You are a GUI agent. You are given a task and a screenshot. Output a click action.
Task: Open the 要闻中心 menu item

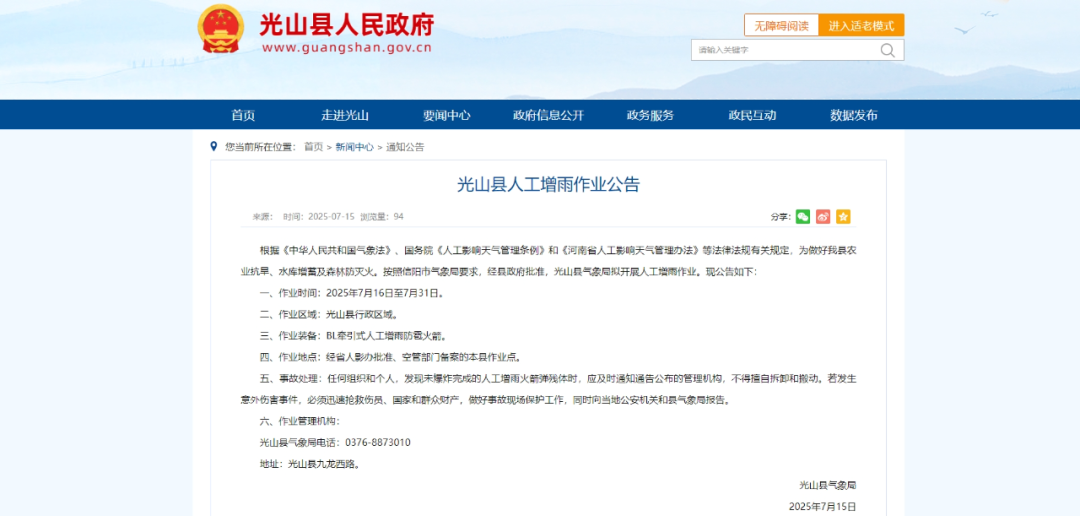(x=447, y=115)
